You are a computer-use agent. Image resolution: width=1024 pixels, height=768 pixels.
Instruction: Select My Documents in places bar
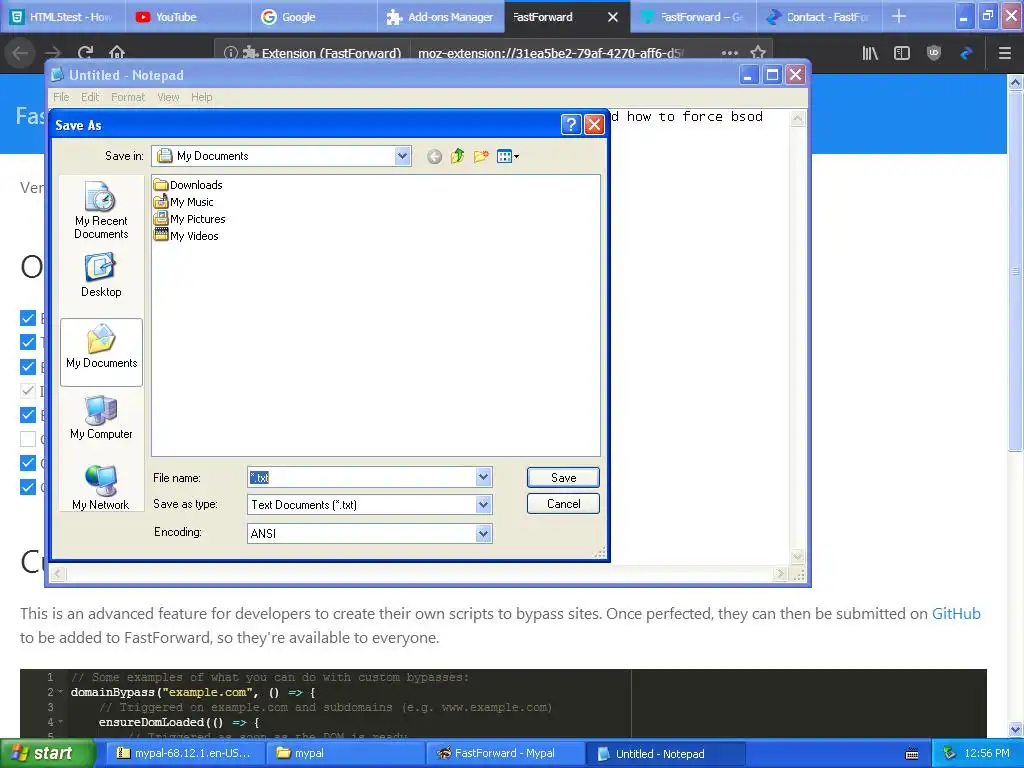pos(101,352)
